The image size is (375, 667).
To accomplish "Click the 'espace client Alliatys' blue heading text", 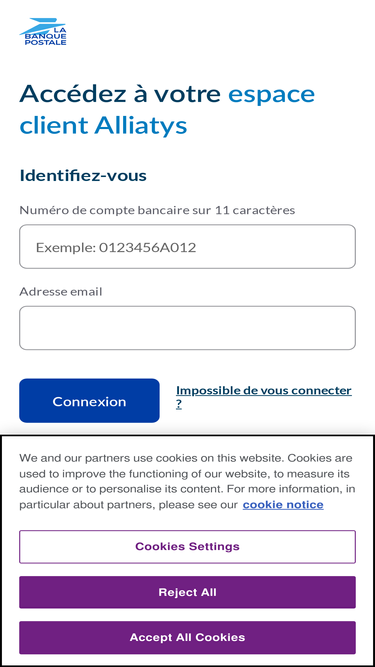I will pos(167,110).
